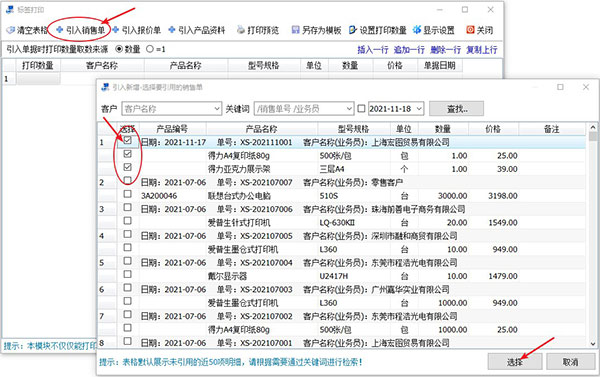Click the 三层A4 specification cell
Screen dimensions: 600x377
[332, 169]
